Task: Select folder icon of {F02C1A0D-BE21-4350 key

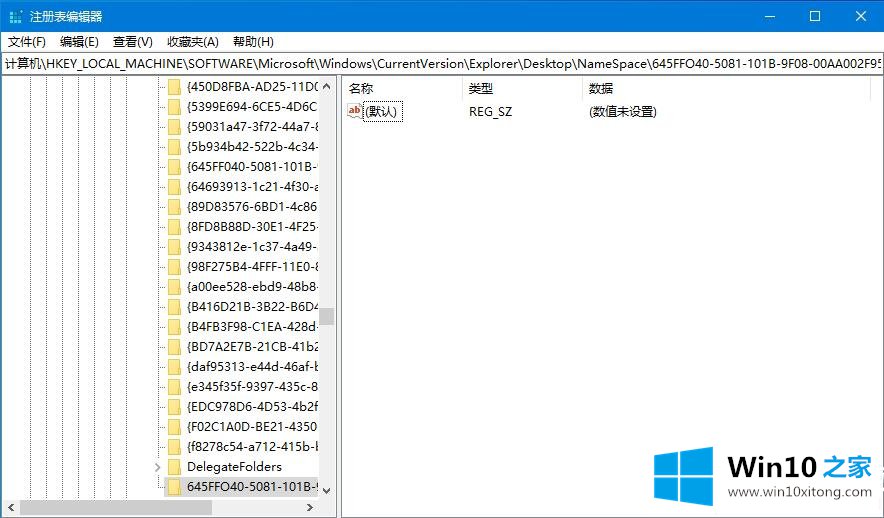Action: click(x=174, y=427)
